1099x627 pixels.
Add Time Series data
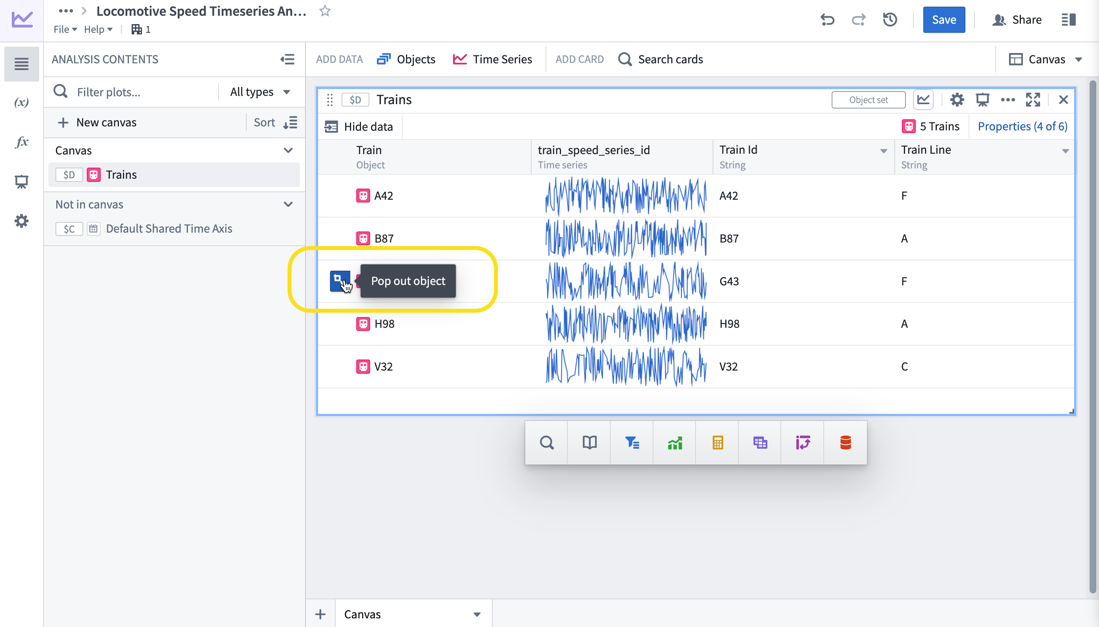coord(492,60)
